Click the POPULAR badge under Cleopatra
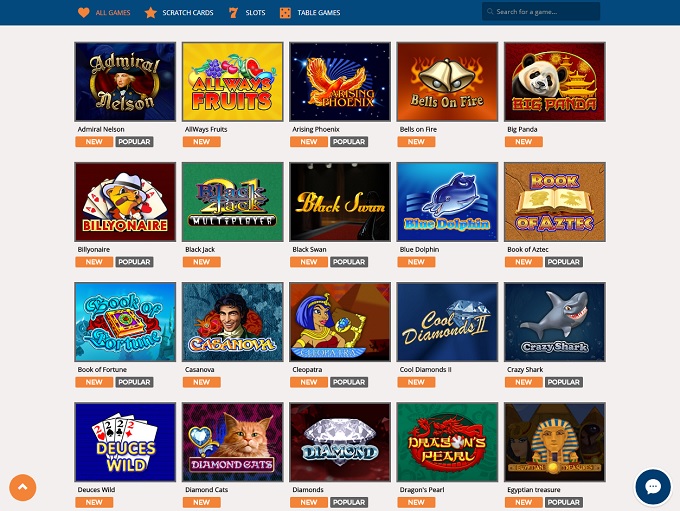Image resolution: width=680 pixels, height=511 pixels. point(349,382)
